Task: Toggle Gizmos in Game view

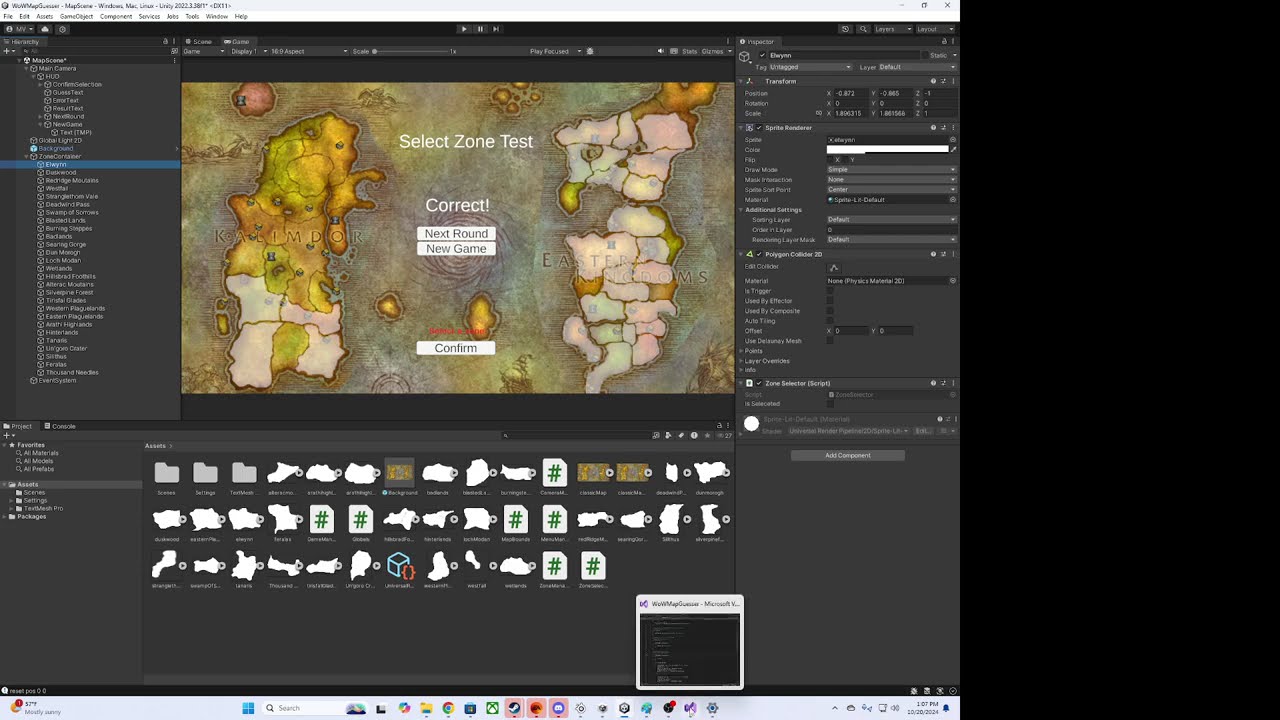Action: click(712, 51)
